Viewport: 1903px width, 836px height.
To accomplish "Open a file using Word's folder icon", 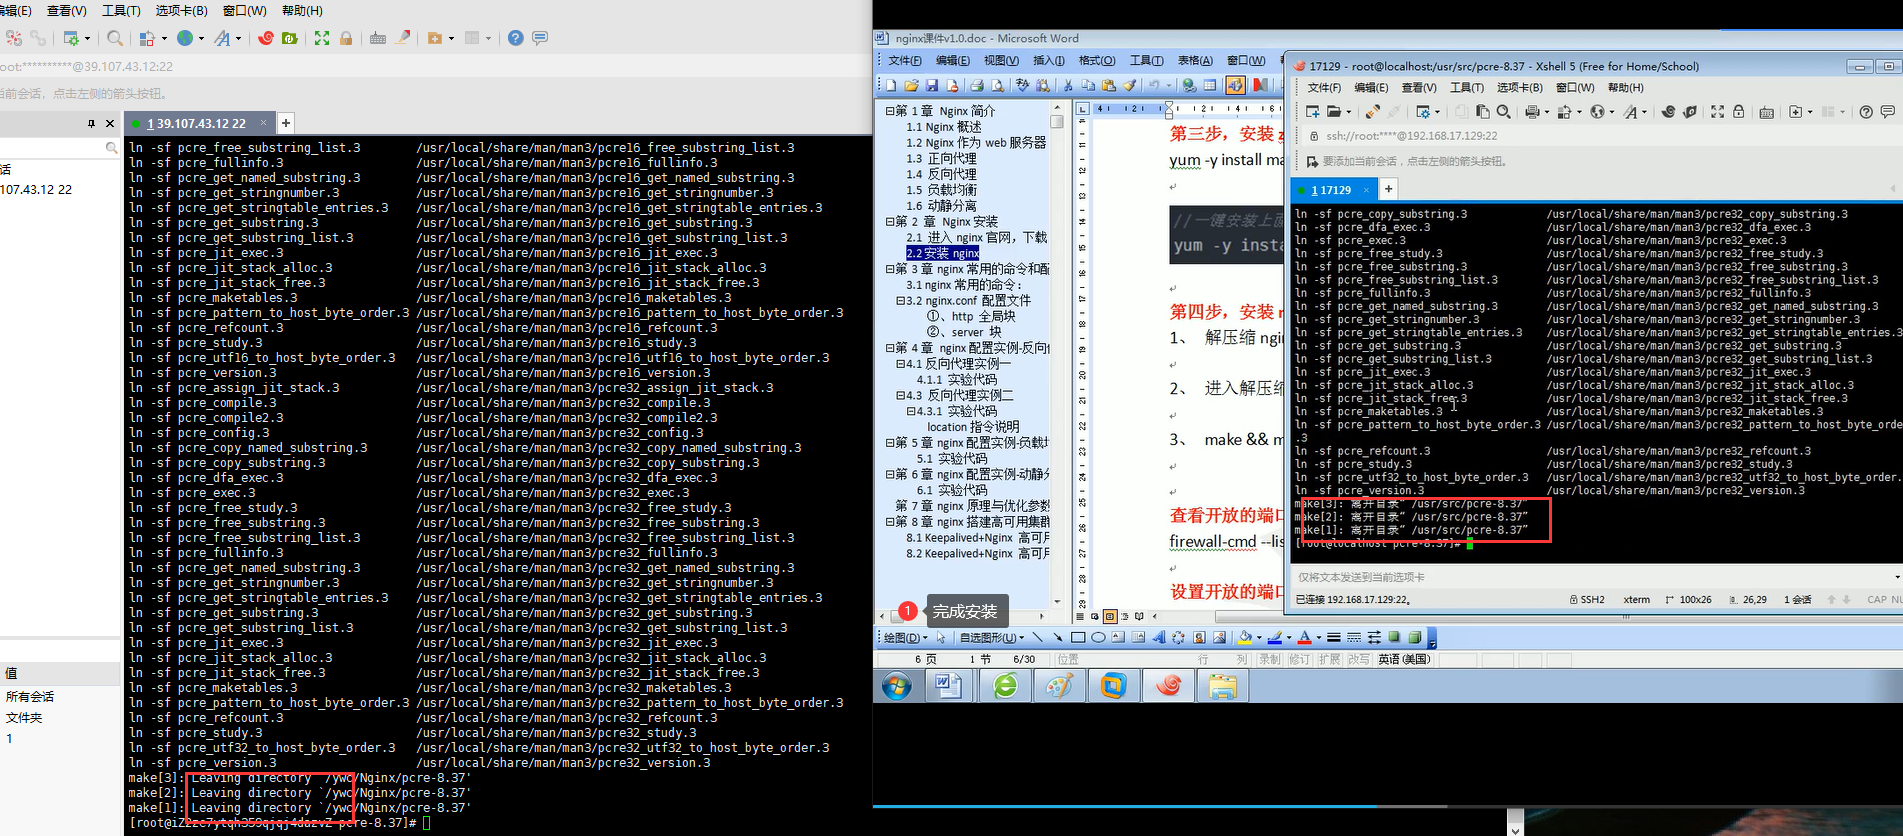I will click(911, 85).
